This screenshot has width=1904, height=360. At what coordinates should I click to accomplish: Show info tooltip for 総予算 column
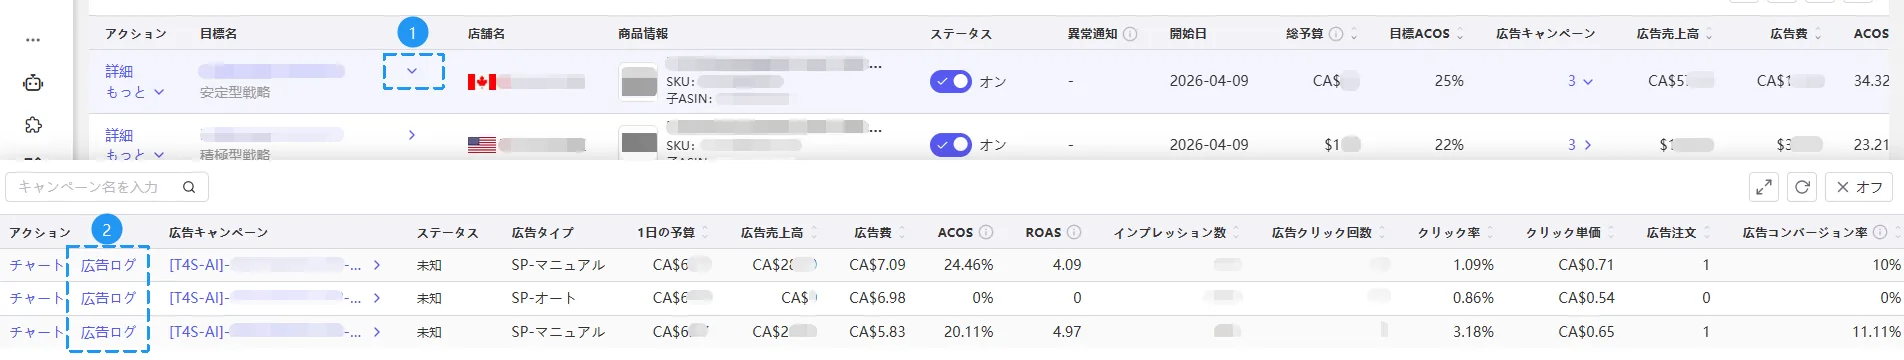point(1336,34)
